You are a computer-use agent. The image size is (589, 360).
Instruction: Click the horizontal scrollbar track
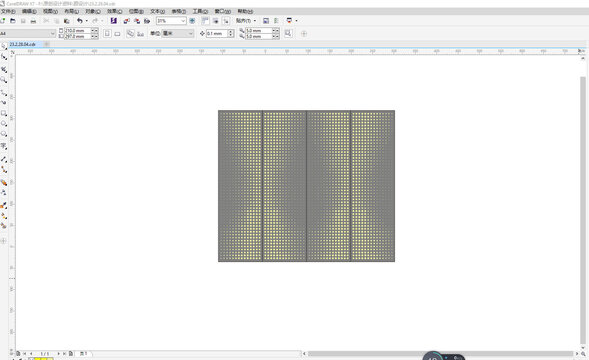(440, 354)
